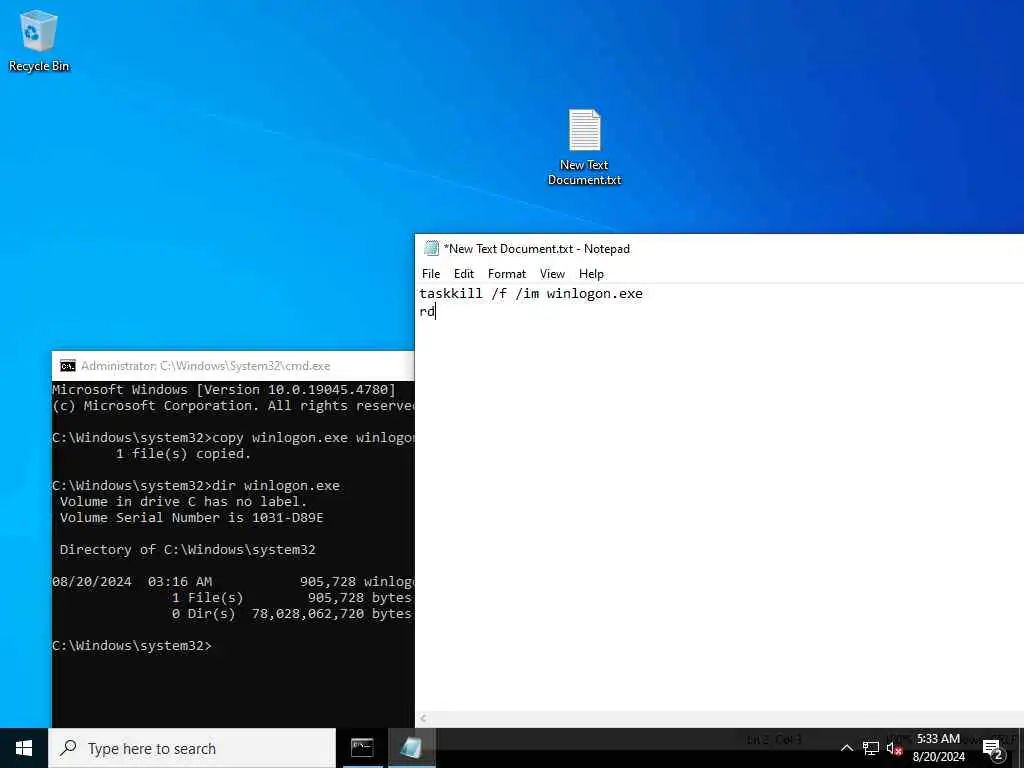Click the '1 File(s) 905,728 bytes' line
The image size is (1024, 768).
[292, 598]
